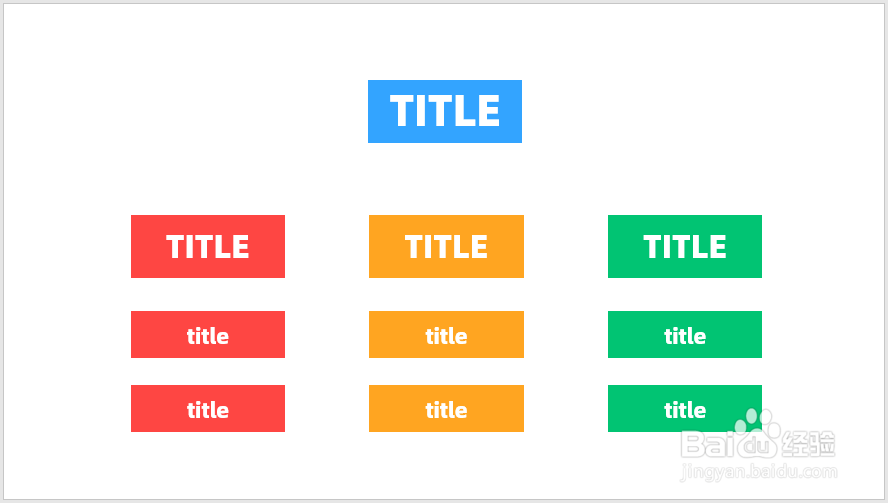Click the TITLE text inside green box

pyautogui.click(x=685, y=247)
